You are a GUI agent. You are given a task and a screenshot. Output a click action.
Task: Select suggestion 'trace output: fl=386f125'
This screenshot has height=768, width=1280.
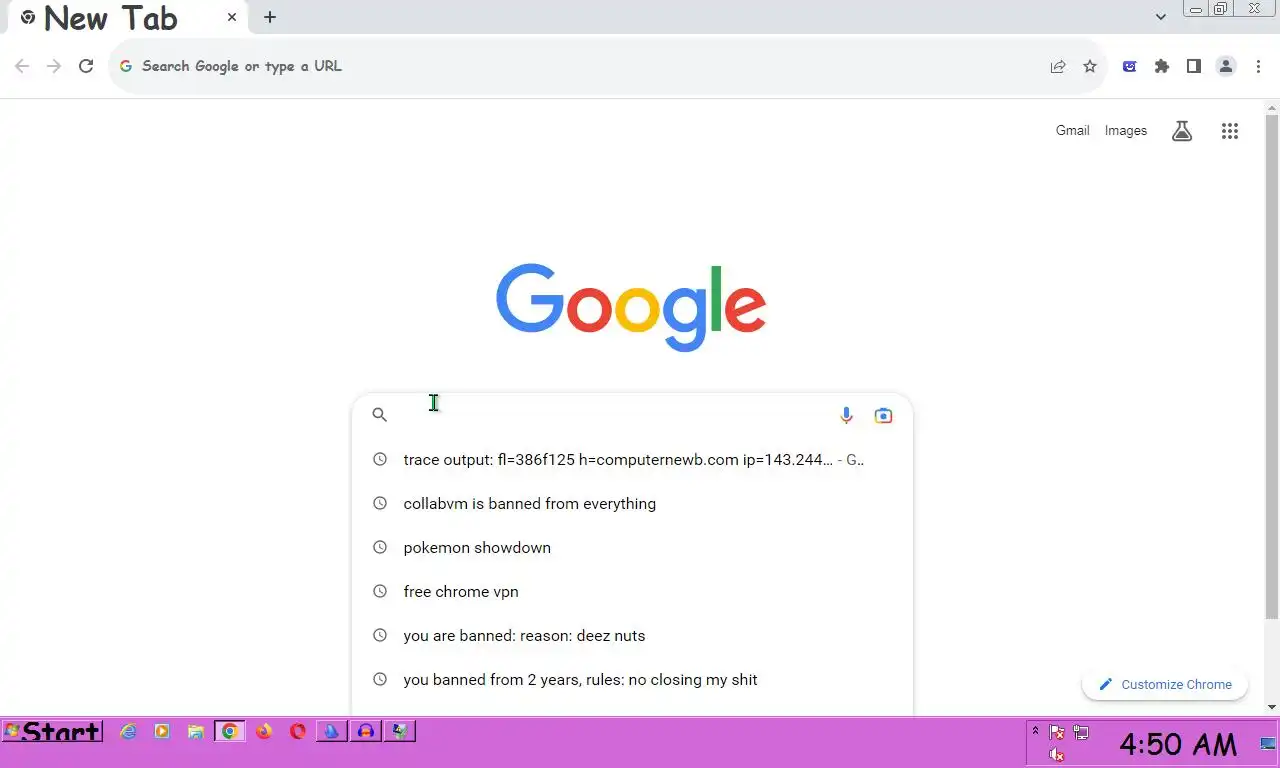[x=632, y=460]
